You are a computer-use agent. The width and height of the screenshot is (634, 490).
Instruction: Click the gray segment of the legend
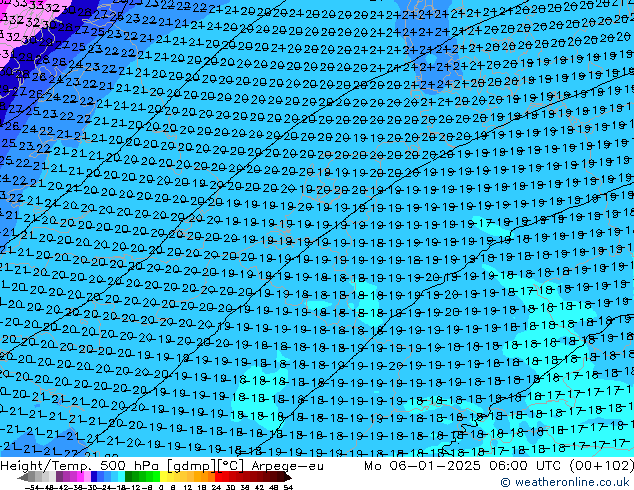[32, 477]
